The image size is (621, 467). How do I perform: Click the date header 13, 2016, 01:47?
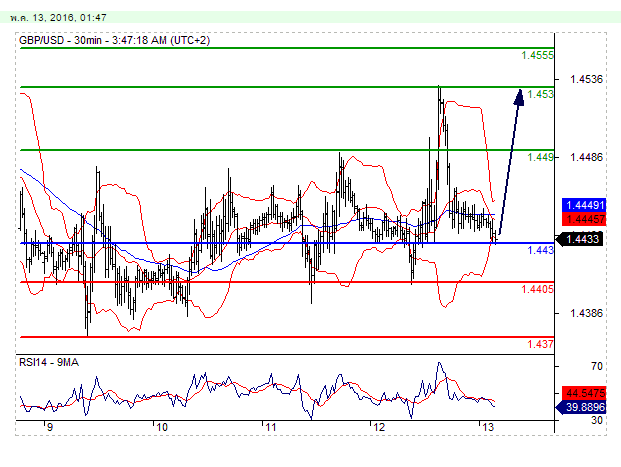click(x=59, y=18)
